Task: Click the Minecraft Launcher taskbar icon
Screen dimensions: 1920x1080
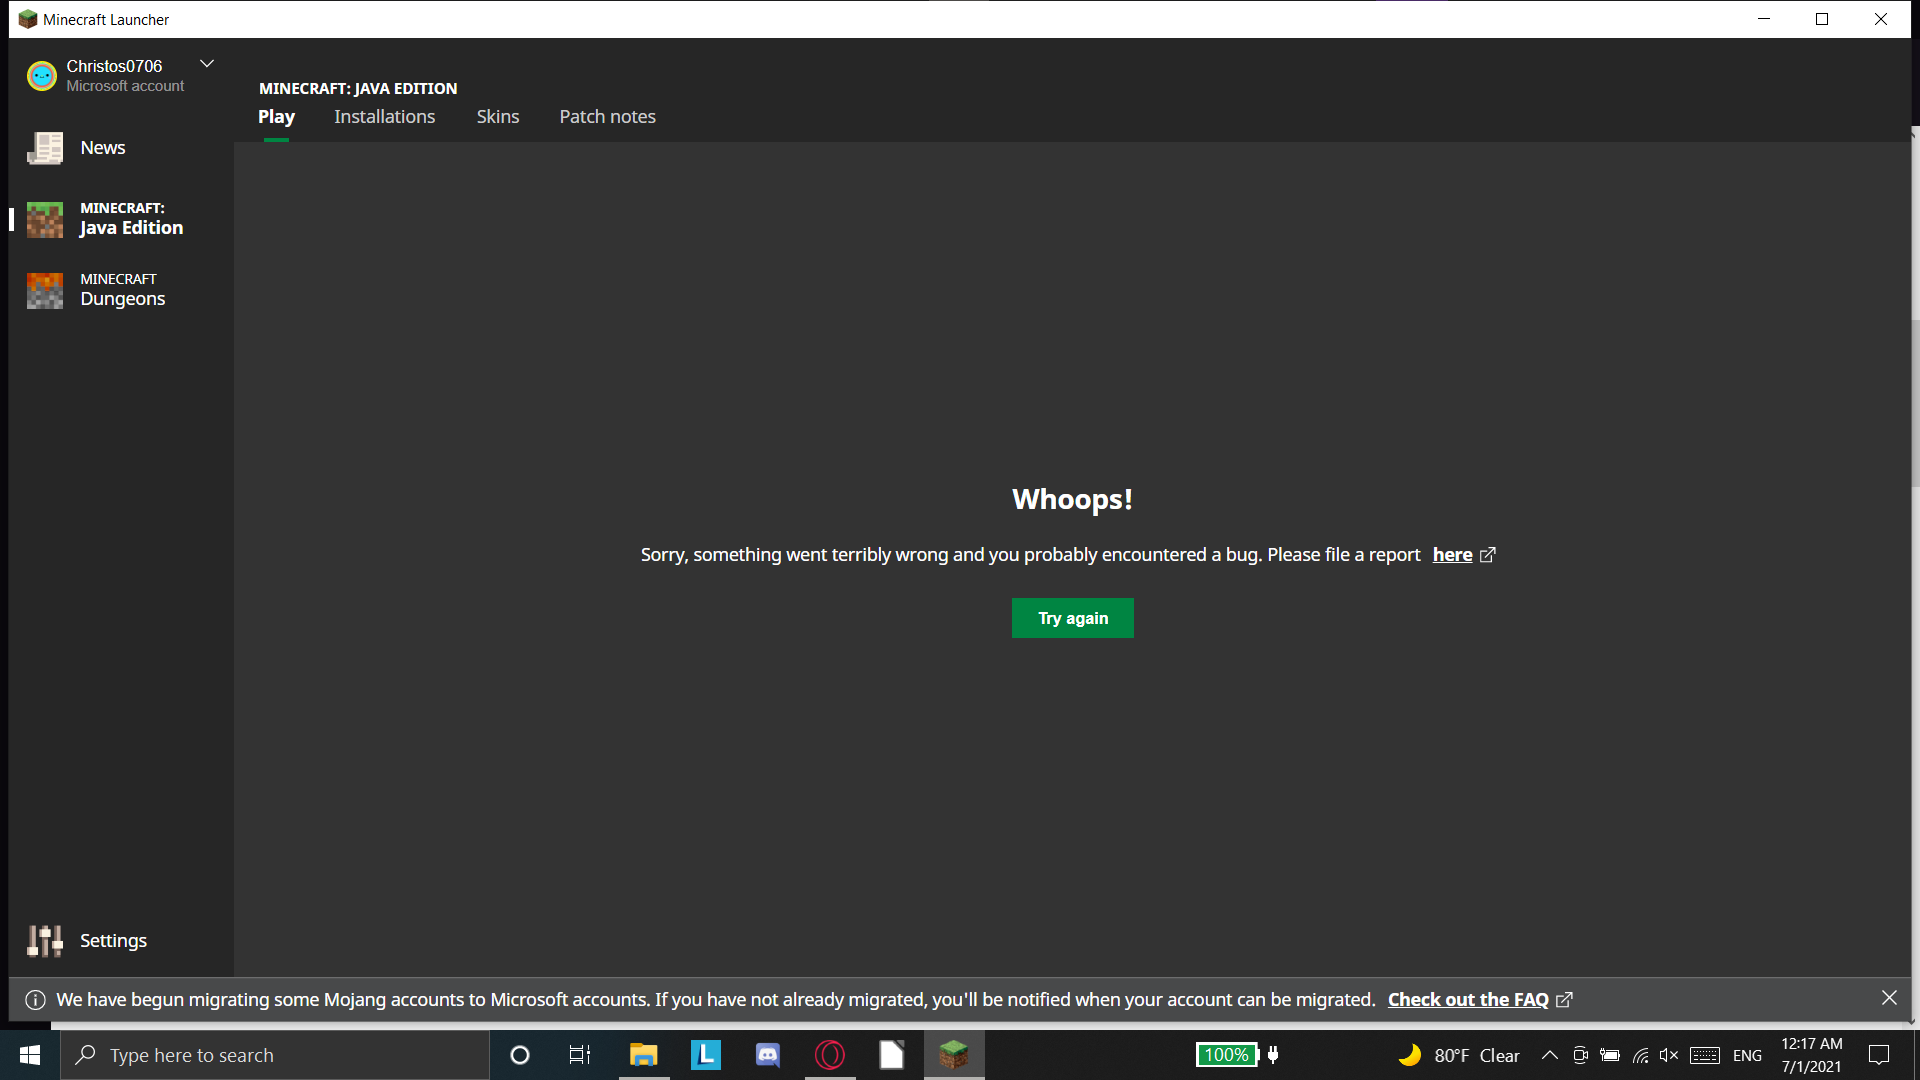Action: [954, 1055]
